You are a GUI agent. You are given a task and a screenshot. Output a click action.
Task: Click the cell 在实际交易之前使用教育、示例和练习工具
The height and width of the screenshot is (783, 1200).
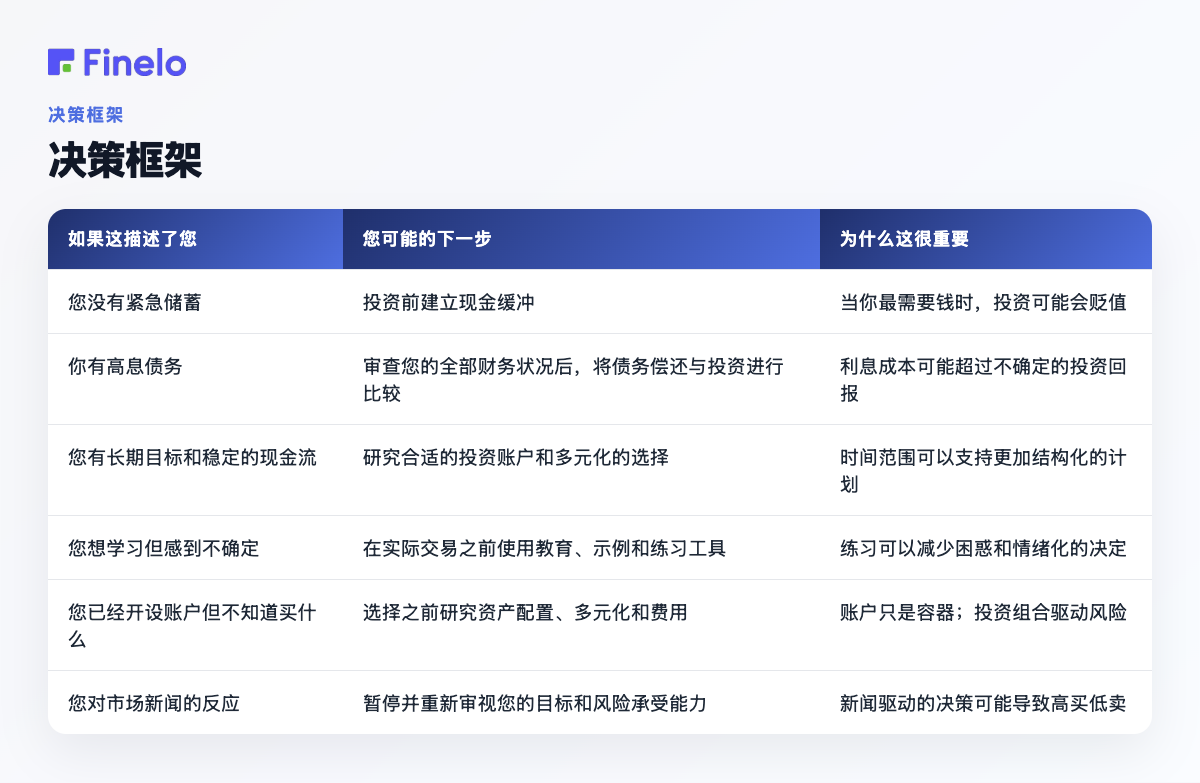(x=582, y=548)
